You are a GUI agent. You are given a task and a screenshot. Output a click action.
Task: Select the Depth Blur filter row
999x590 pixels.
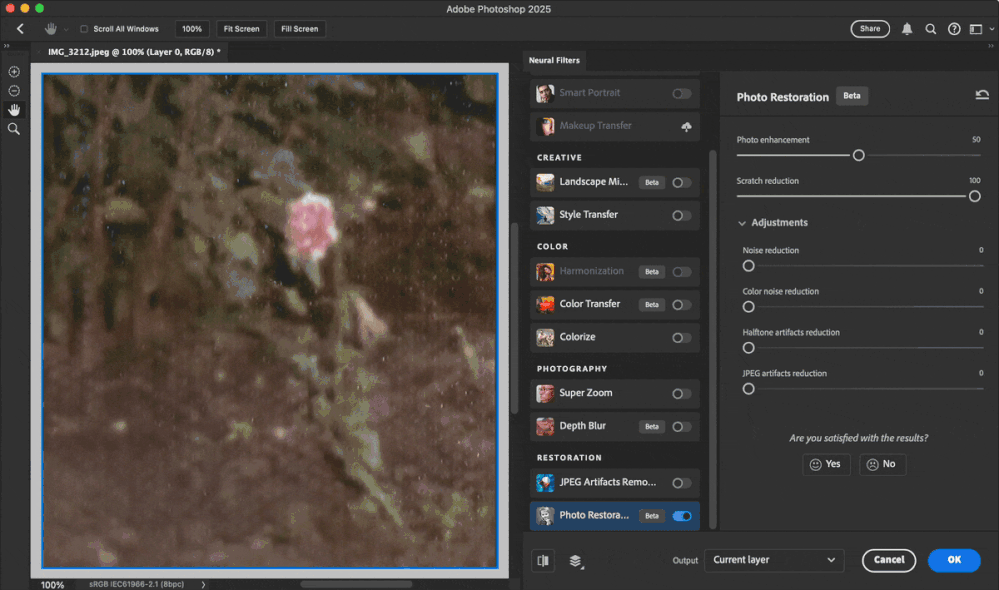[x=614, y=426]
